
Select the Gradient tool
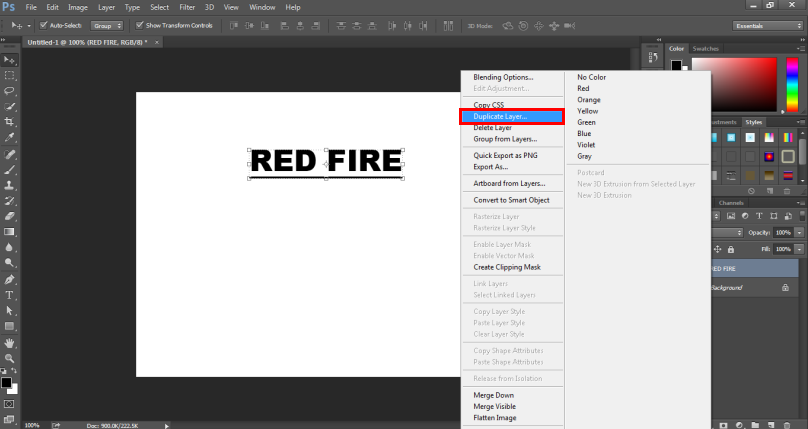(9, 232)
